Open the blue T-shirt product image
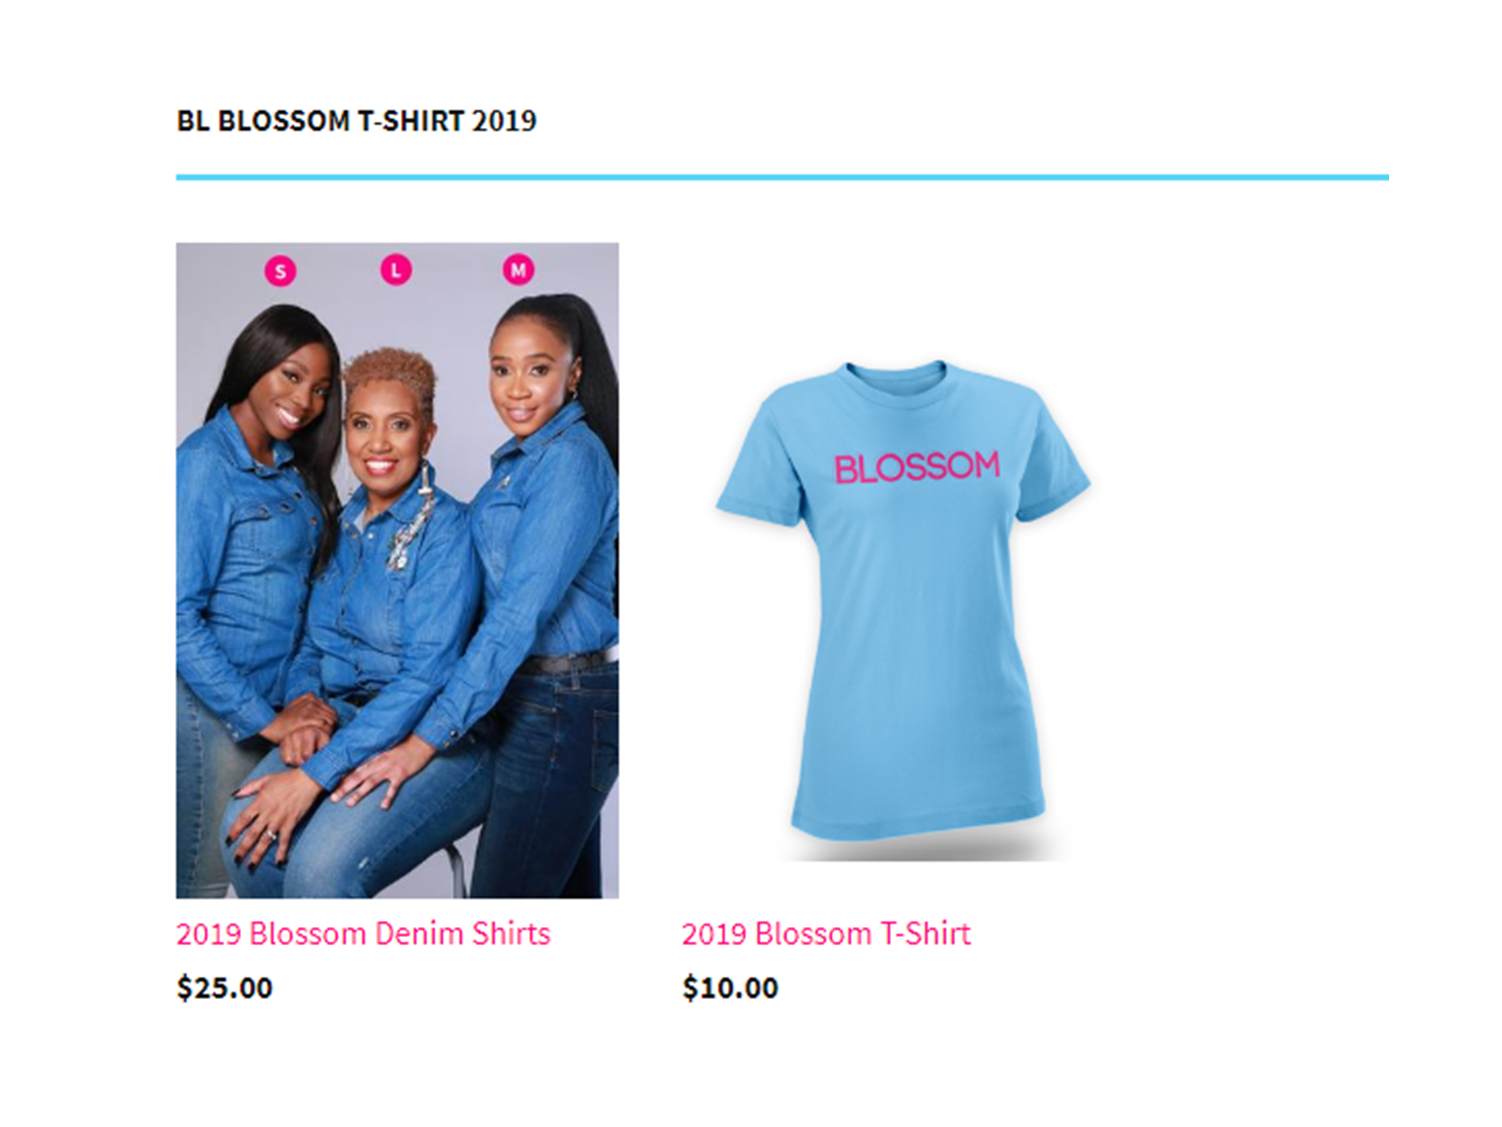1502x1127 pixels. coord(902,610)
